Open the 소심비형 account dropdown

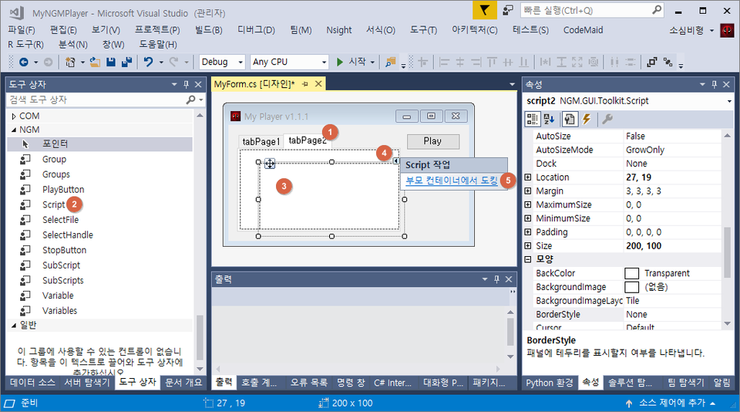tap(712, 31)
